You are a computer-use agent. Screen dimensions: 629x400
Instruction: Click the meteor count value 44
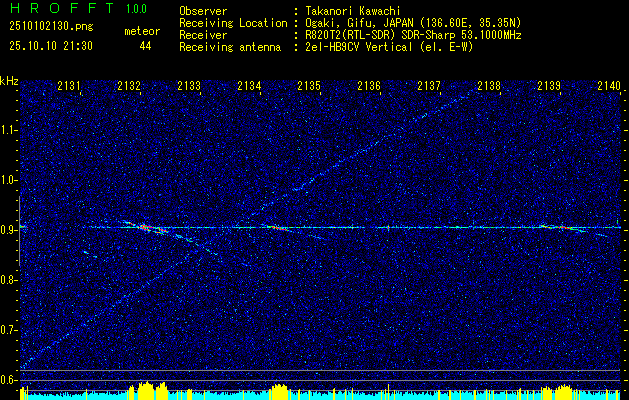pos(145,46)
